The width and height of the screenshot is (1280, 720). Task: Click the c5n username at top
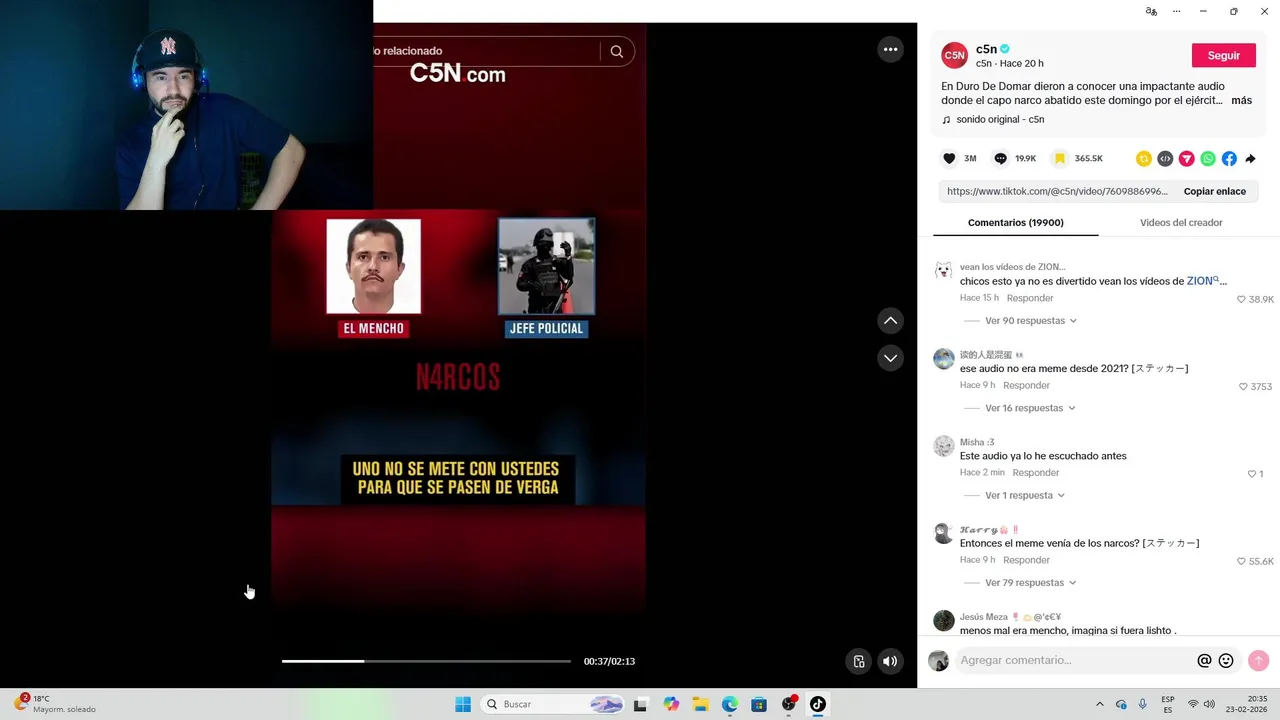[x=986, y=49]
